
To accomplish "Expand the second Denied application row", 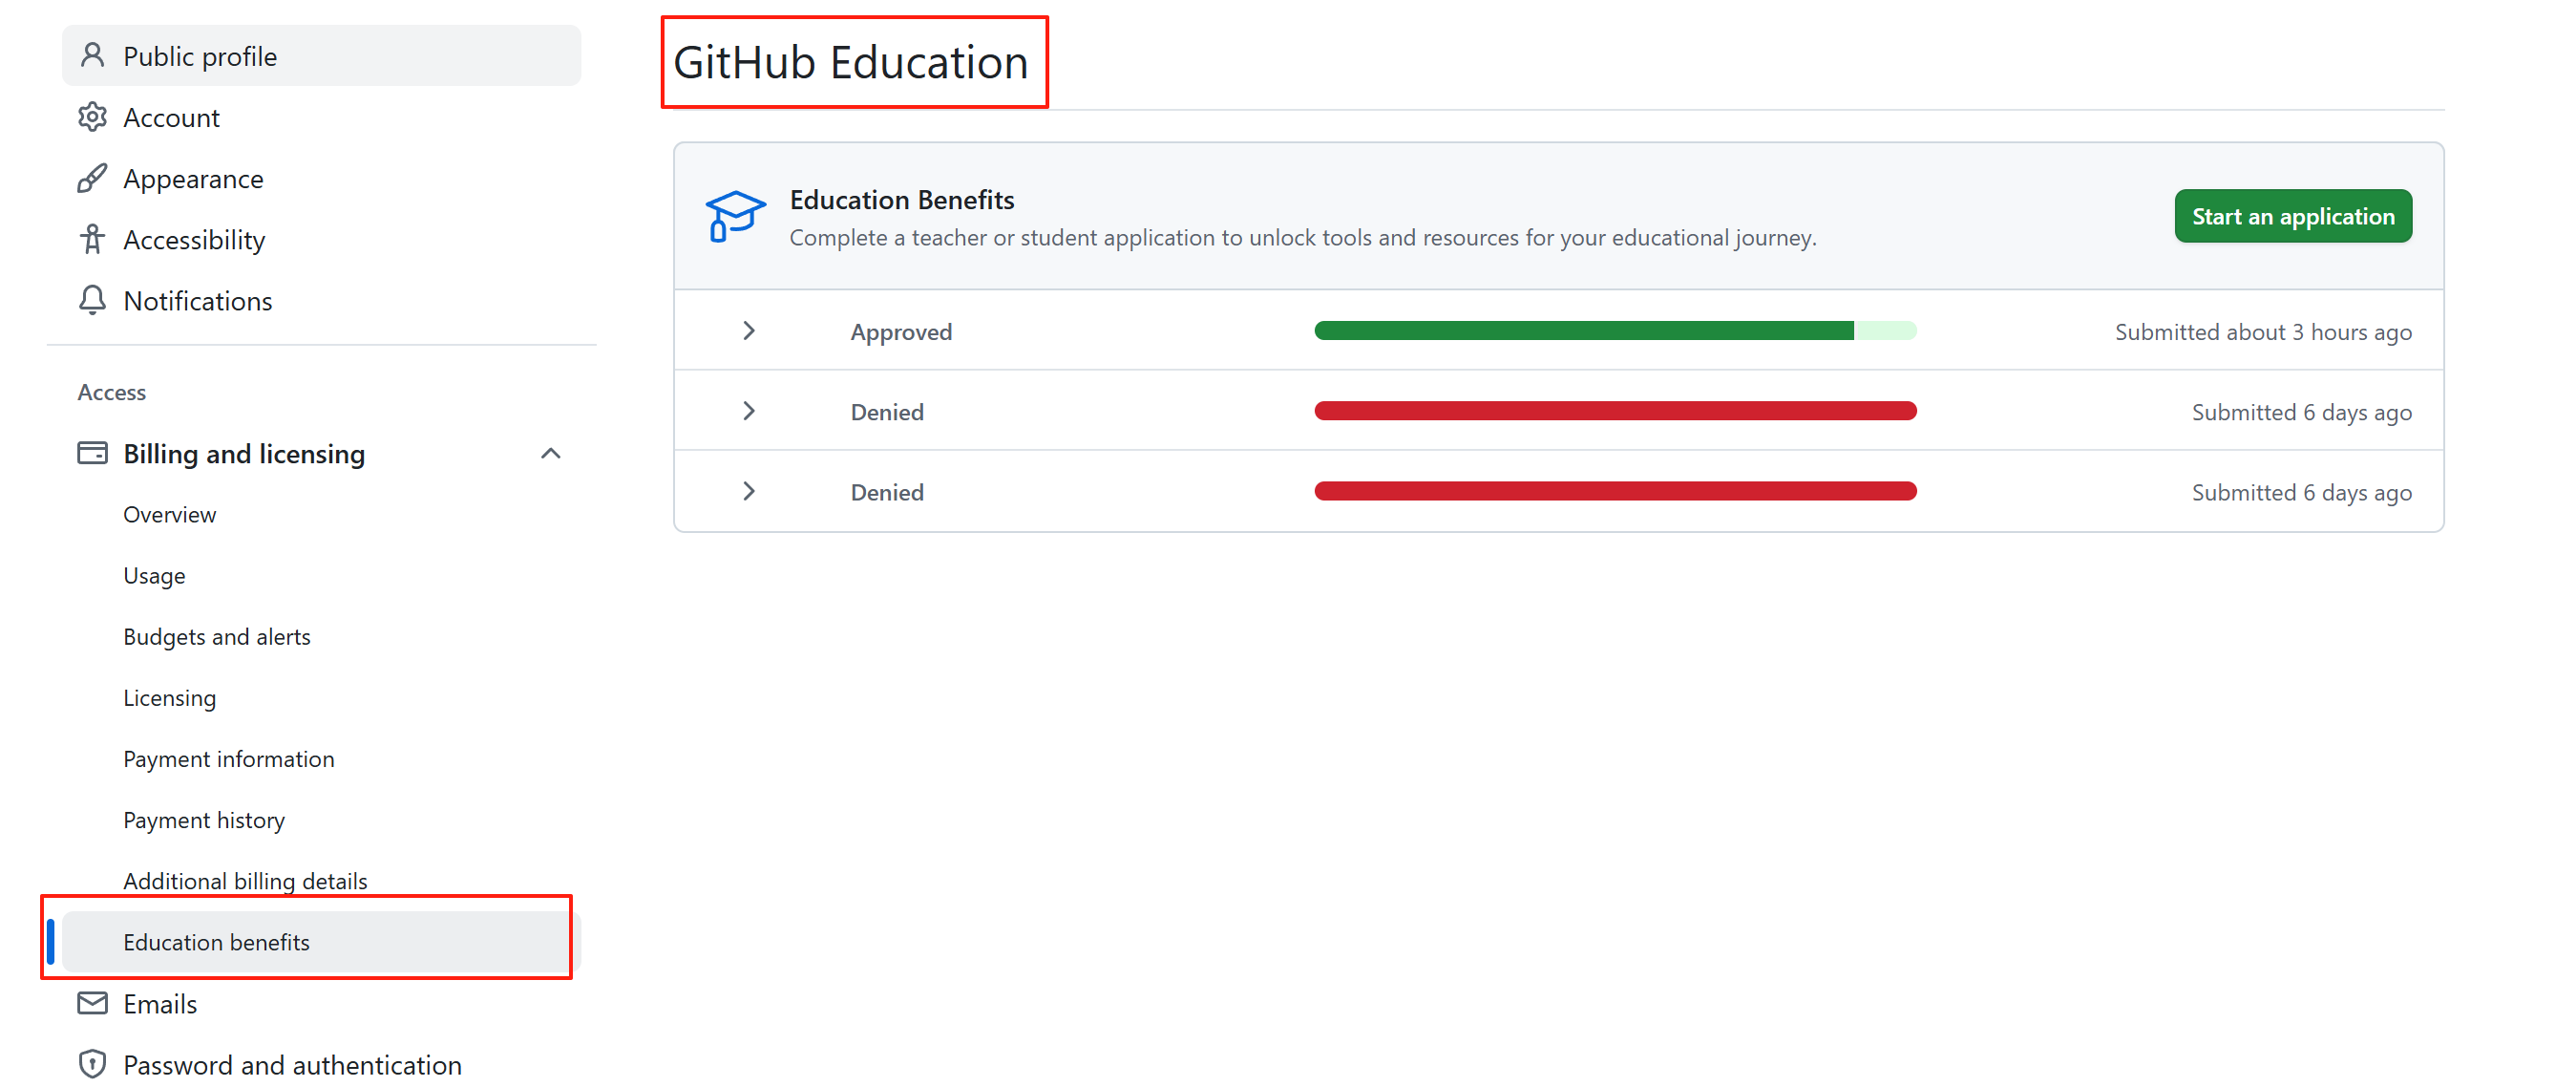I will [x=749, y=491].
